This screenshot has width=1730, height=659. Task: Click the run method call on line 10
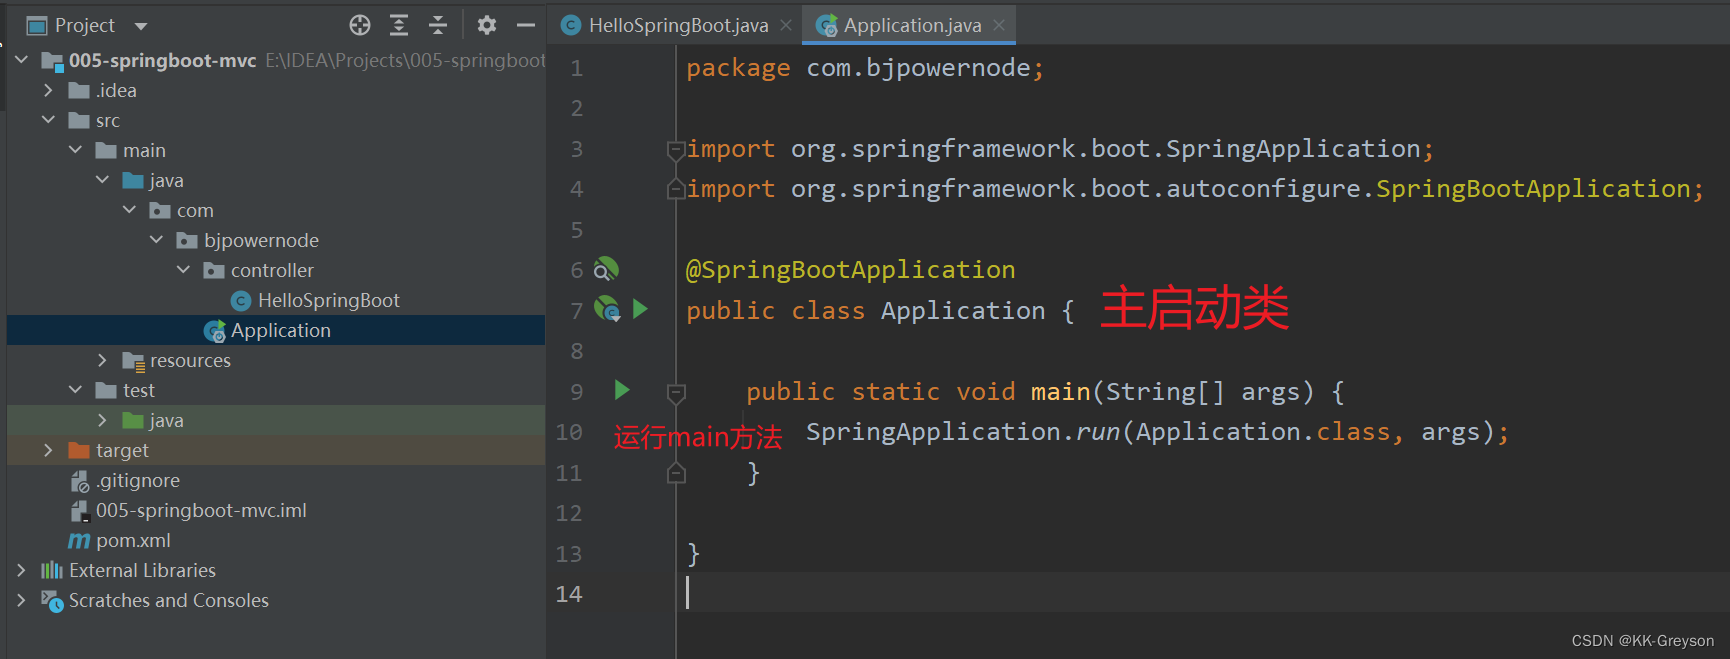pyautogui.click(x=1097, y=432)
